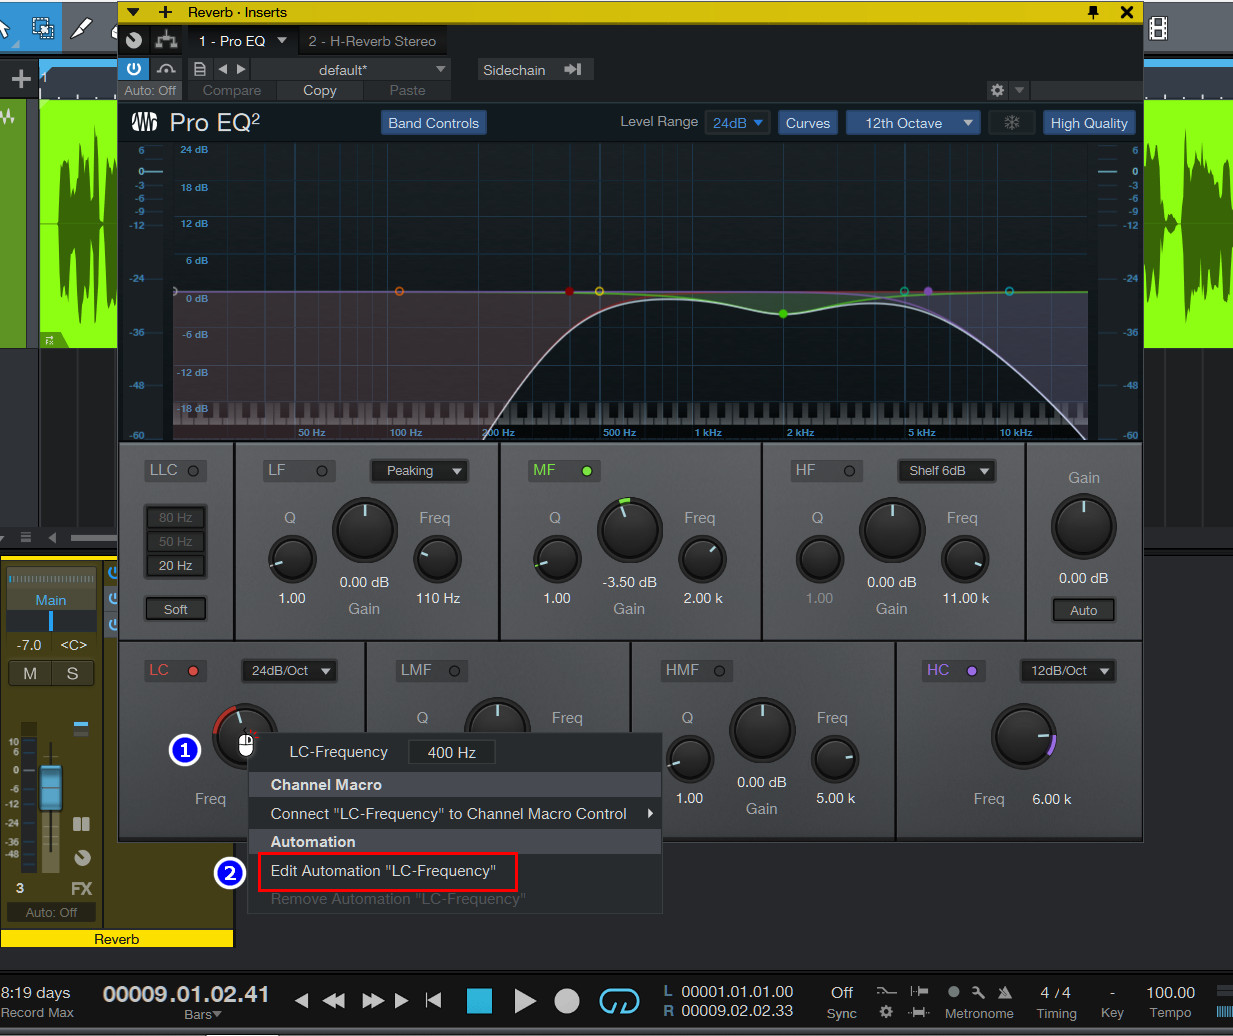Stop playback with the blue stop button
Screen dimensions: 1233x1036
point(479,1001)
